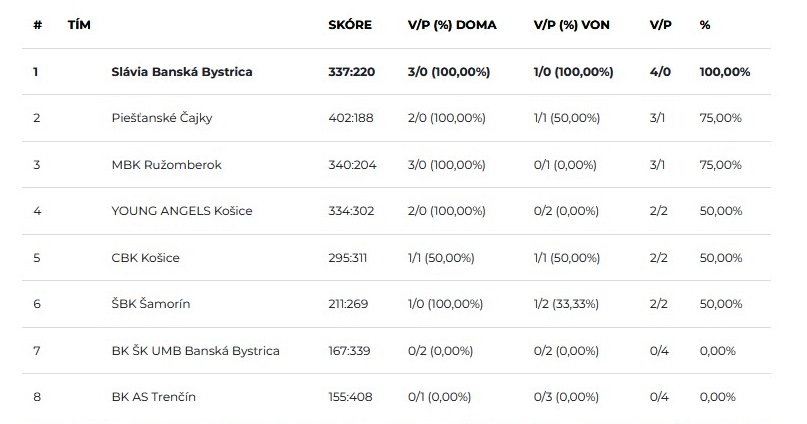
Task: Open Piešťanské Čajky team page
Action: click(162, 118)
